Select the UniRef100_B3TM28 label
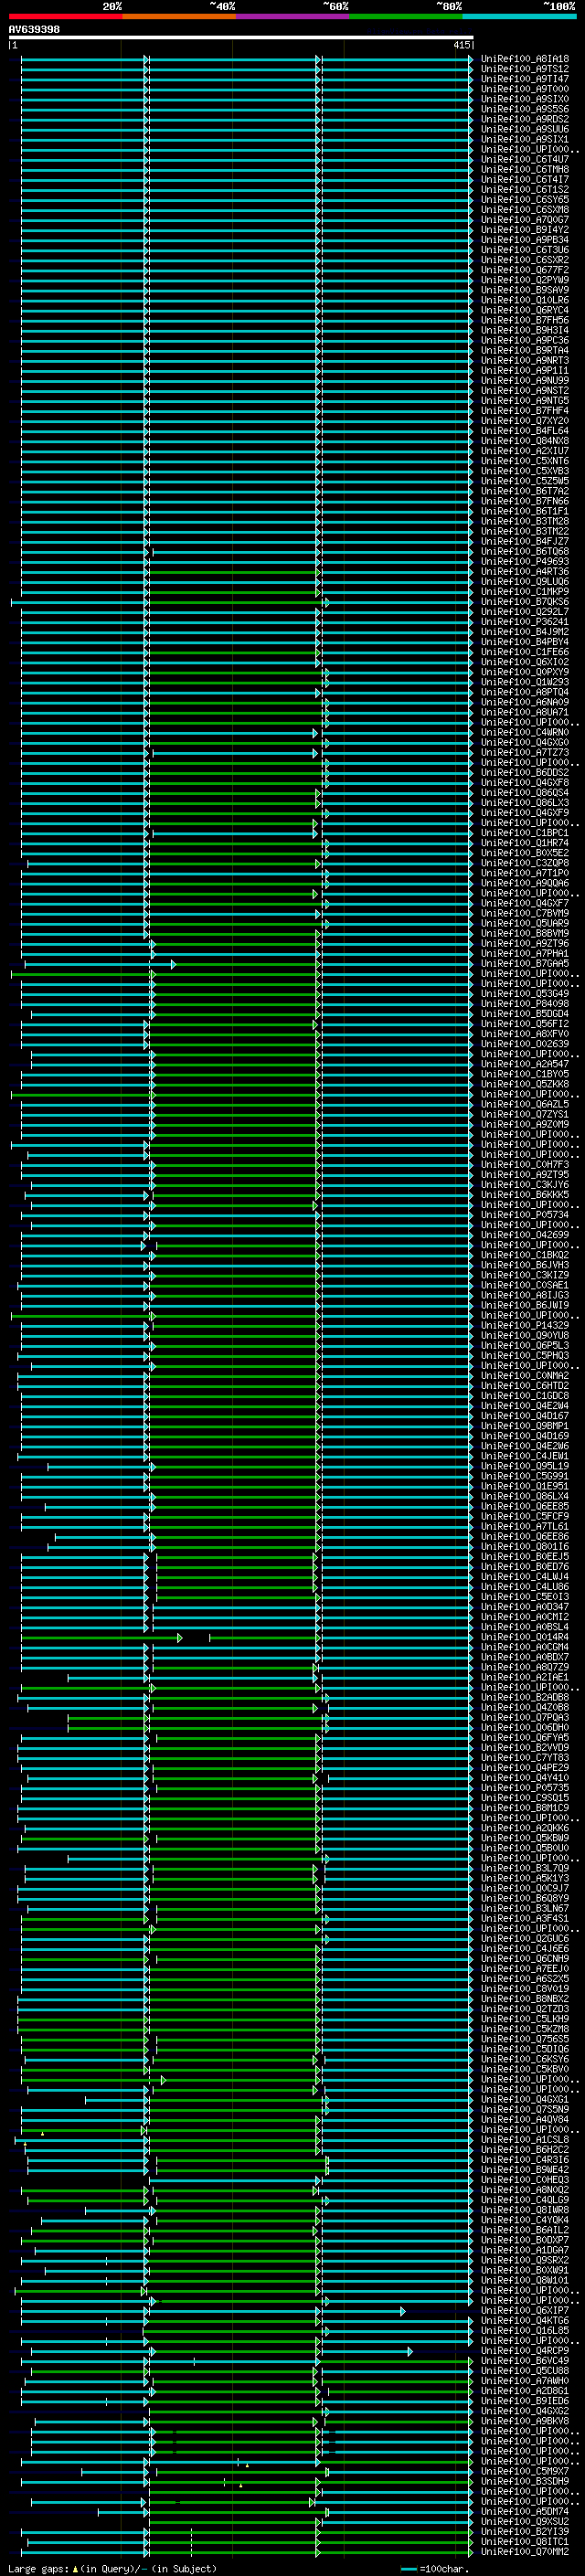Screen dimensions: 585x2576 [525, 521]
